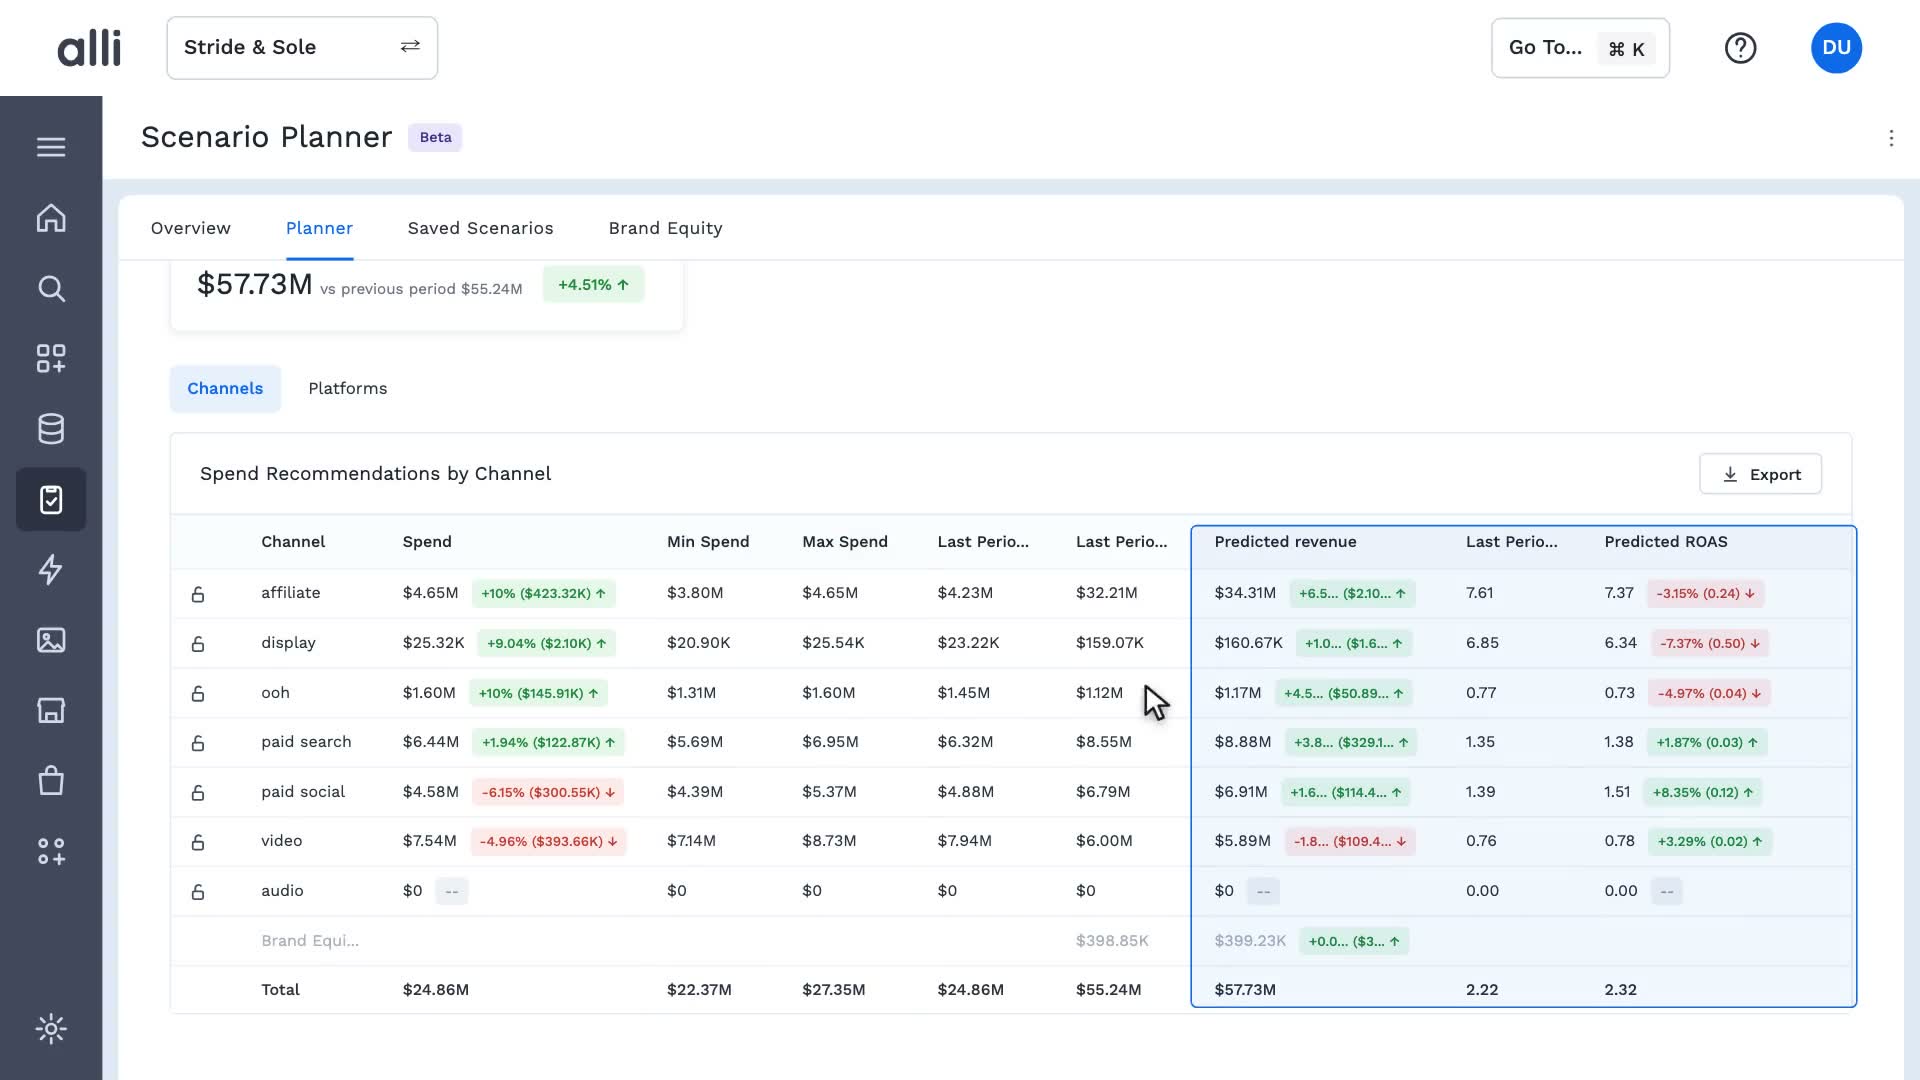Toggle the lock for audio channel
1920x1080 pixels.
click(198, 892)
